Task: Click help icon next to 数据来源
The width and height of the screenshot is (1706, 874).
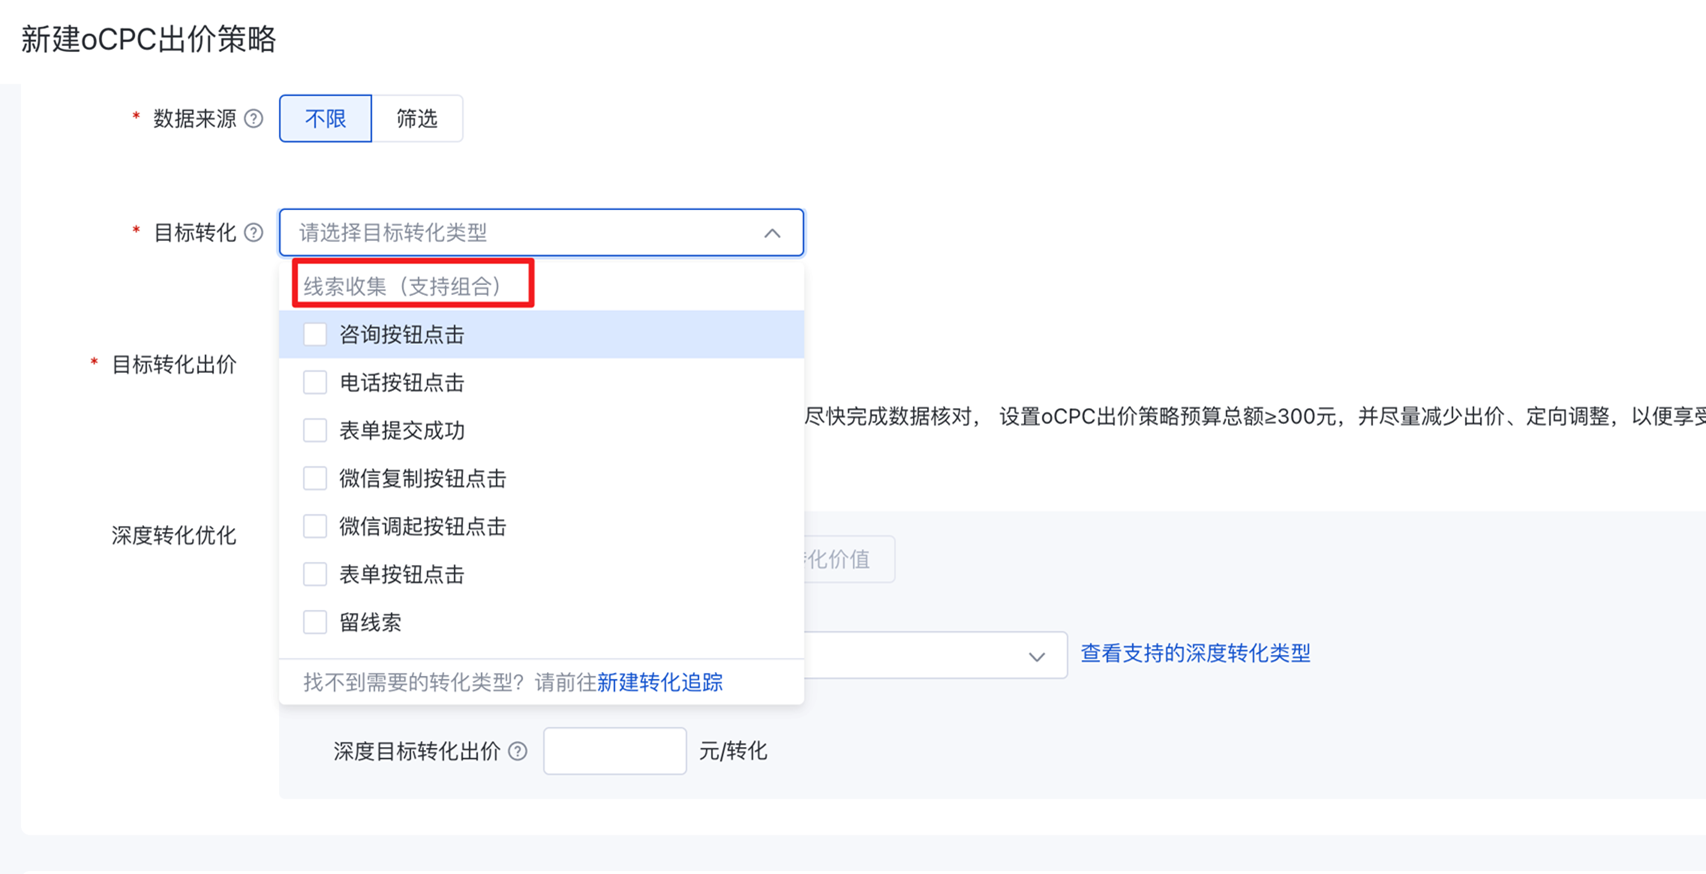Action: [254, 119]
